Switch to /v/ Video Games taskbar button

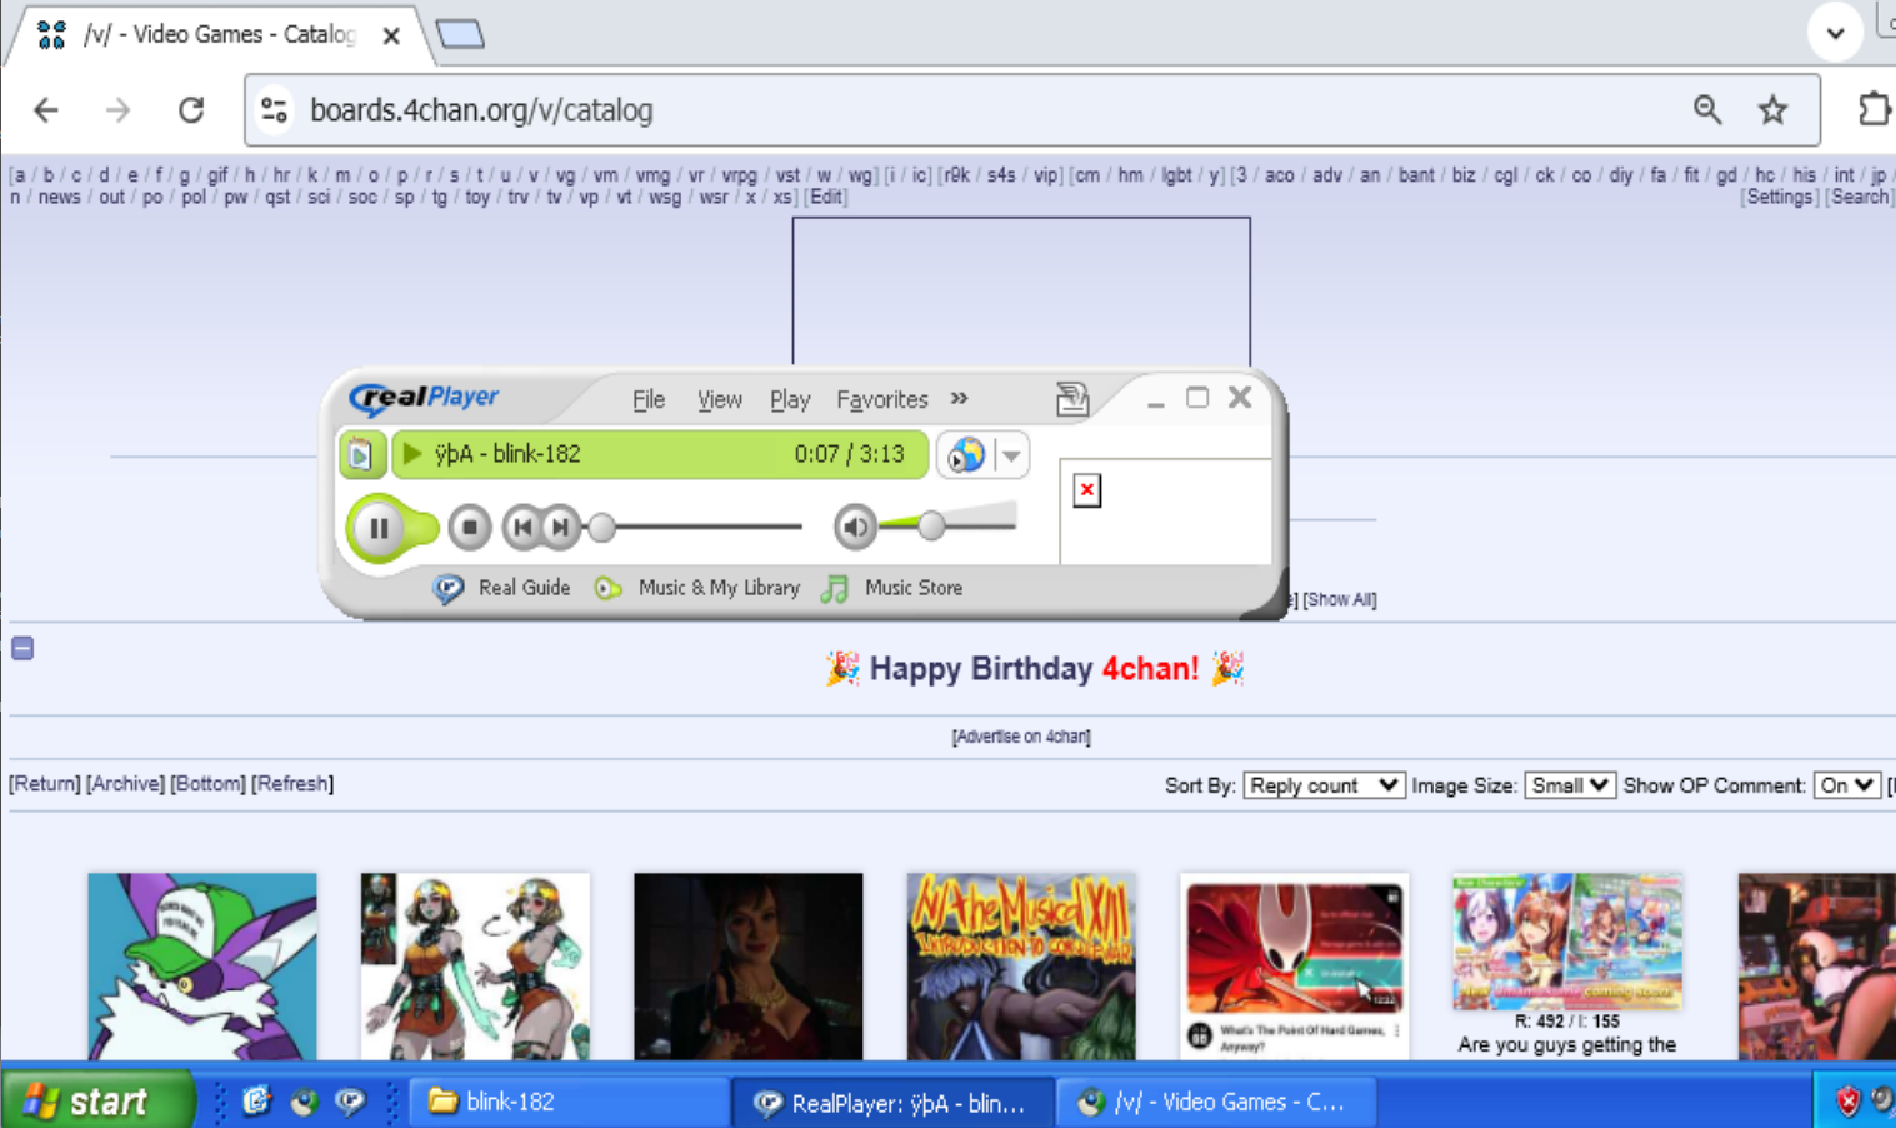(x=1216, y=1102)
